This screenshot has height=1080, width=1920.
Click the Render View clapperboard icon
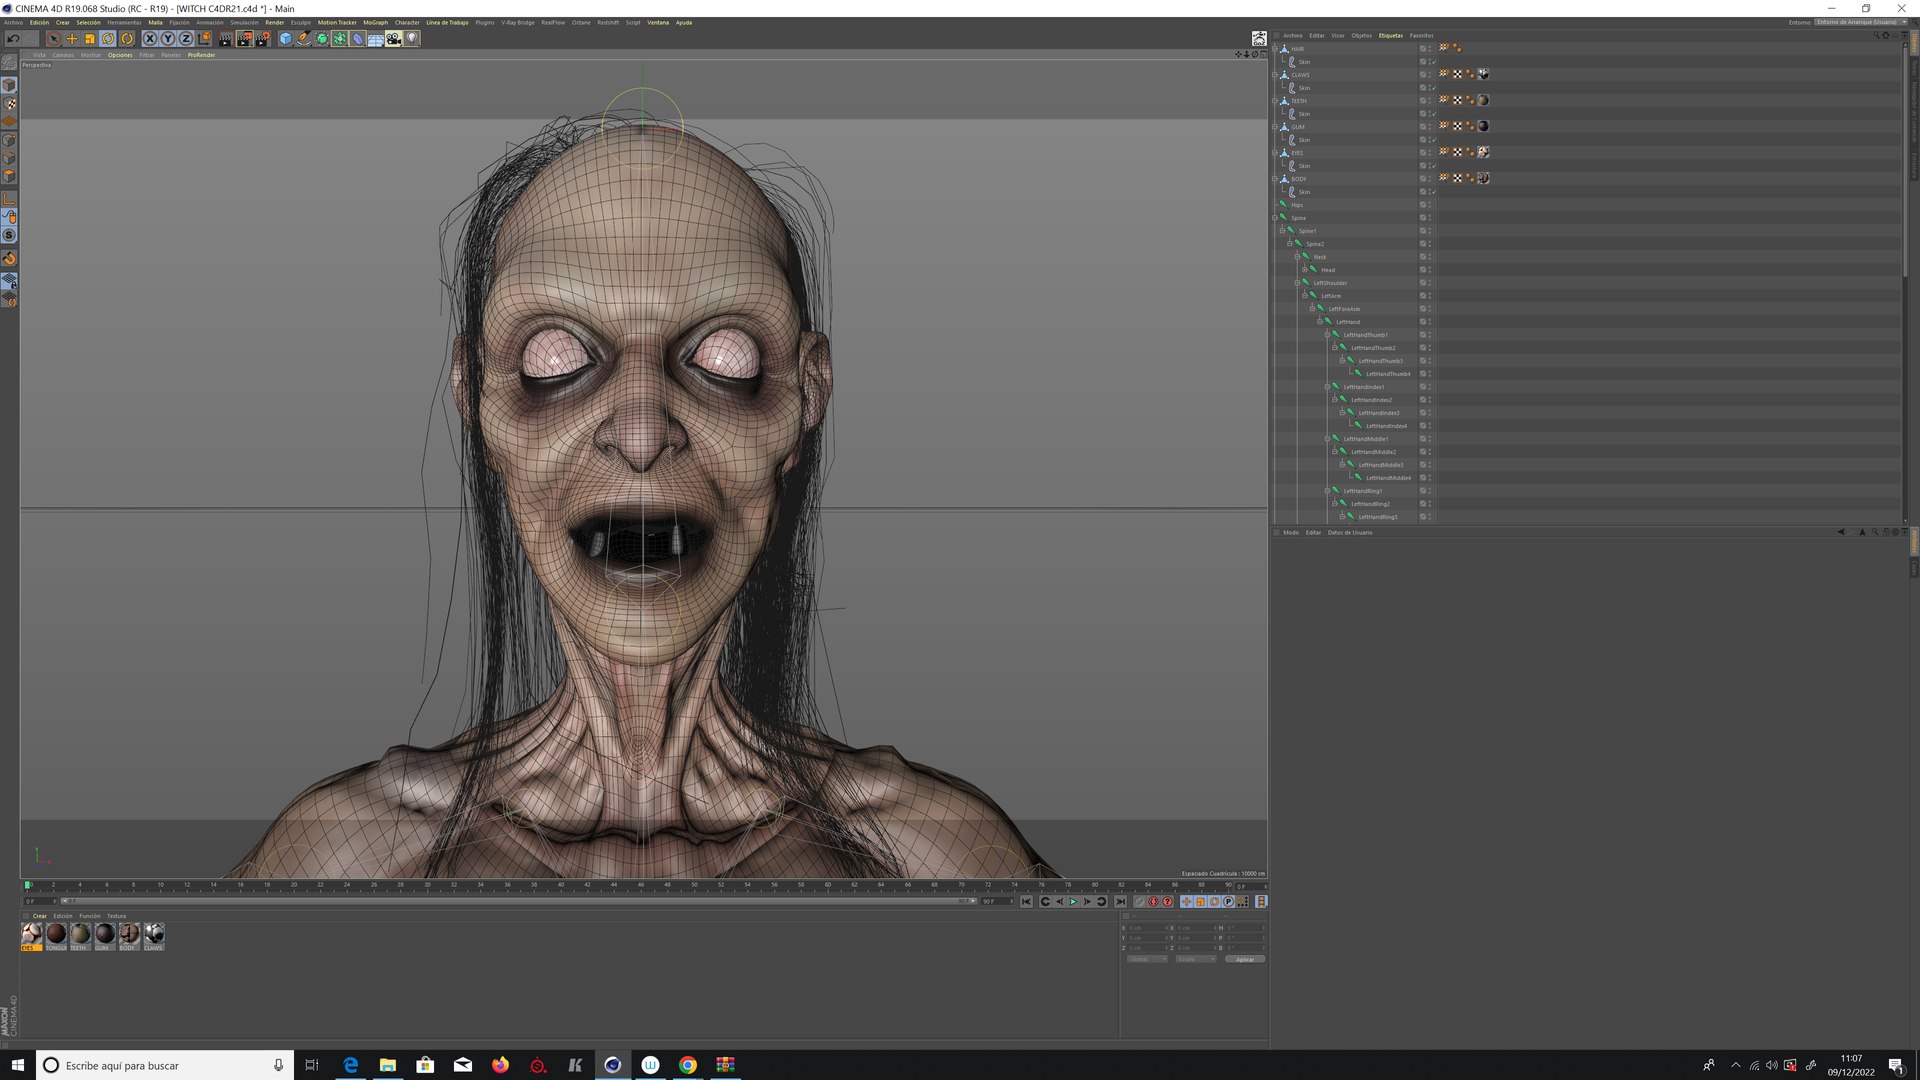pyautogui.click(x=225, y=39)
